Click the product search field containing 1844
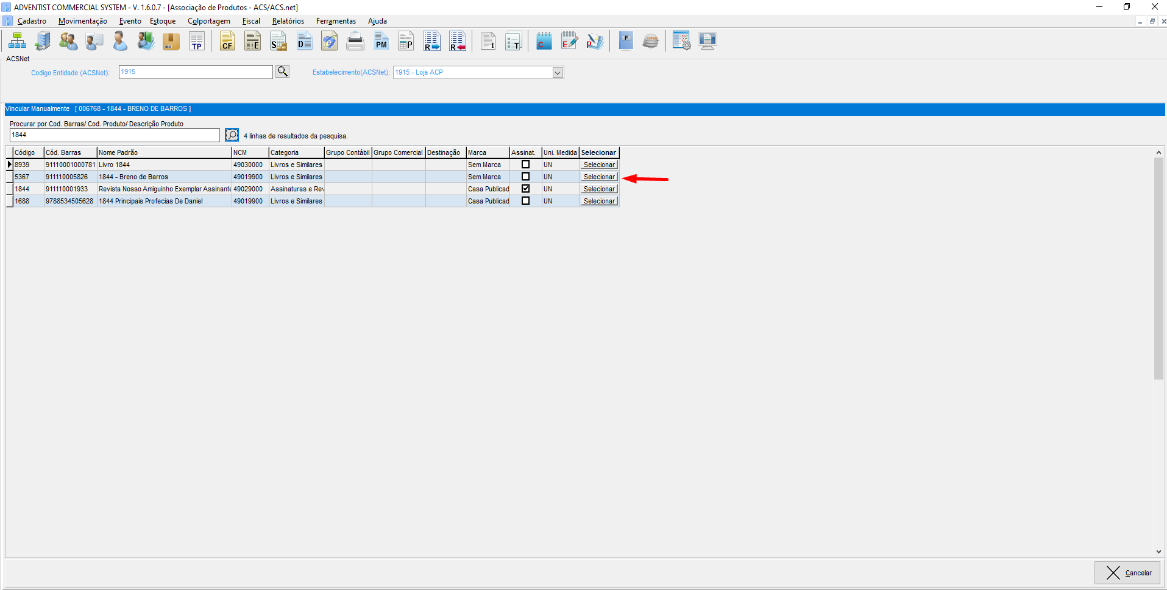The width and height of the screenshot is (1167, 590). [115, 135]
